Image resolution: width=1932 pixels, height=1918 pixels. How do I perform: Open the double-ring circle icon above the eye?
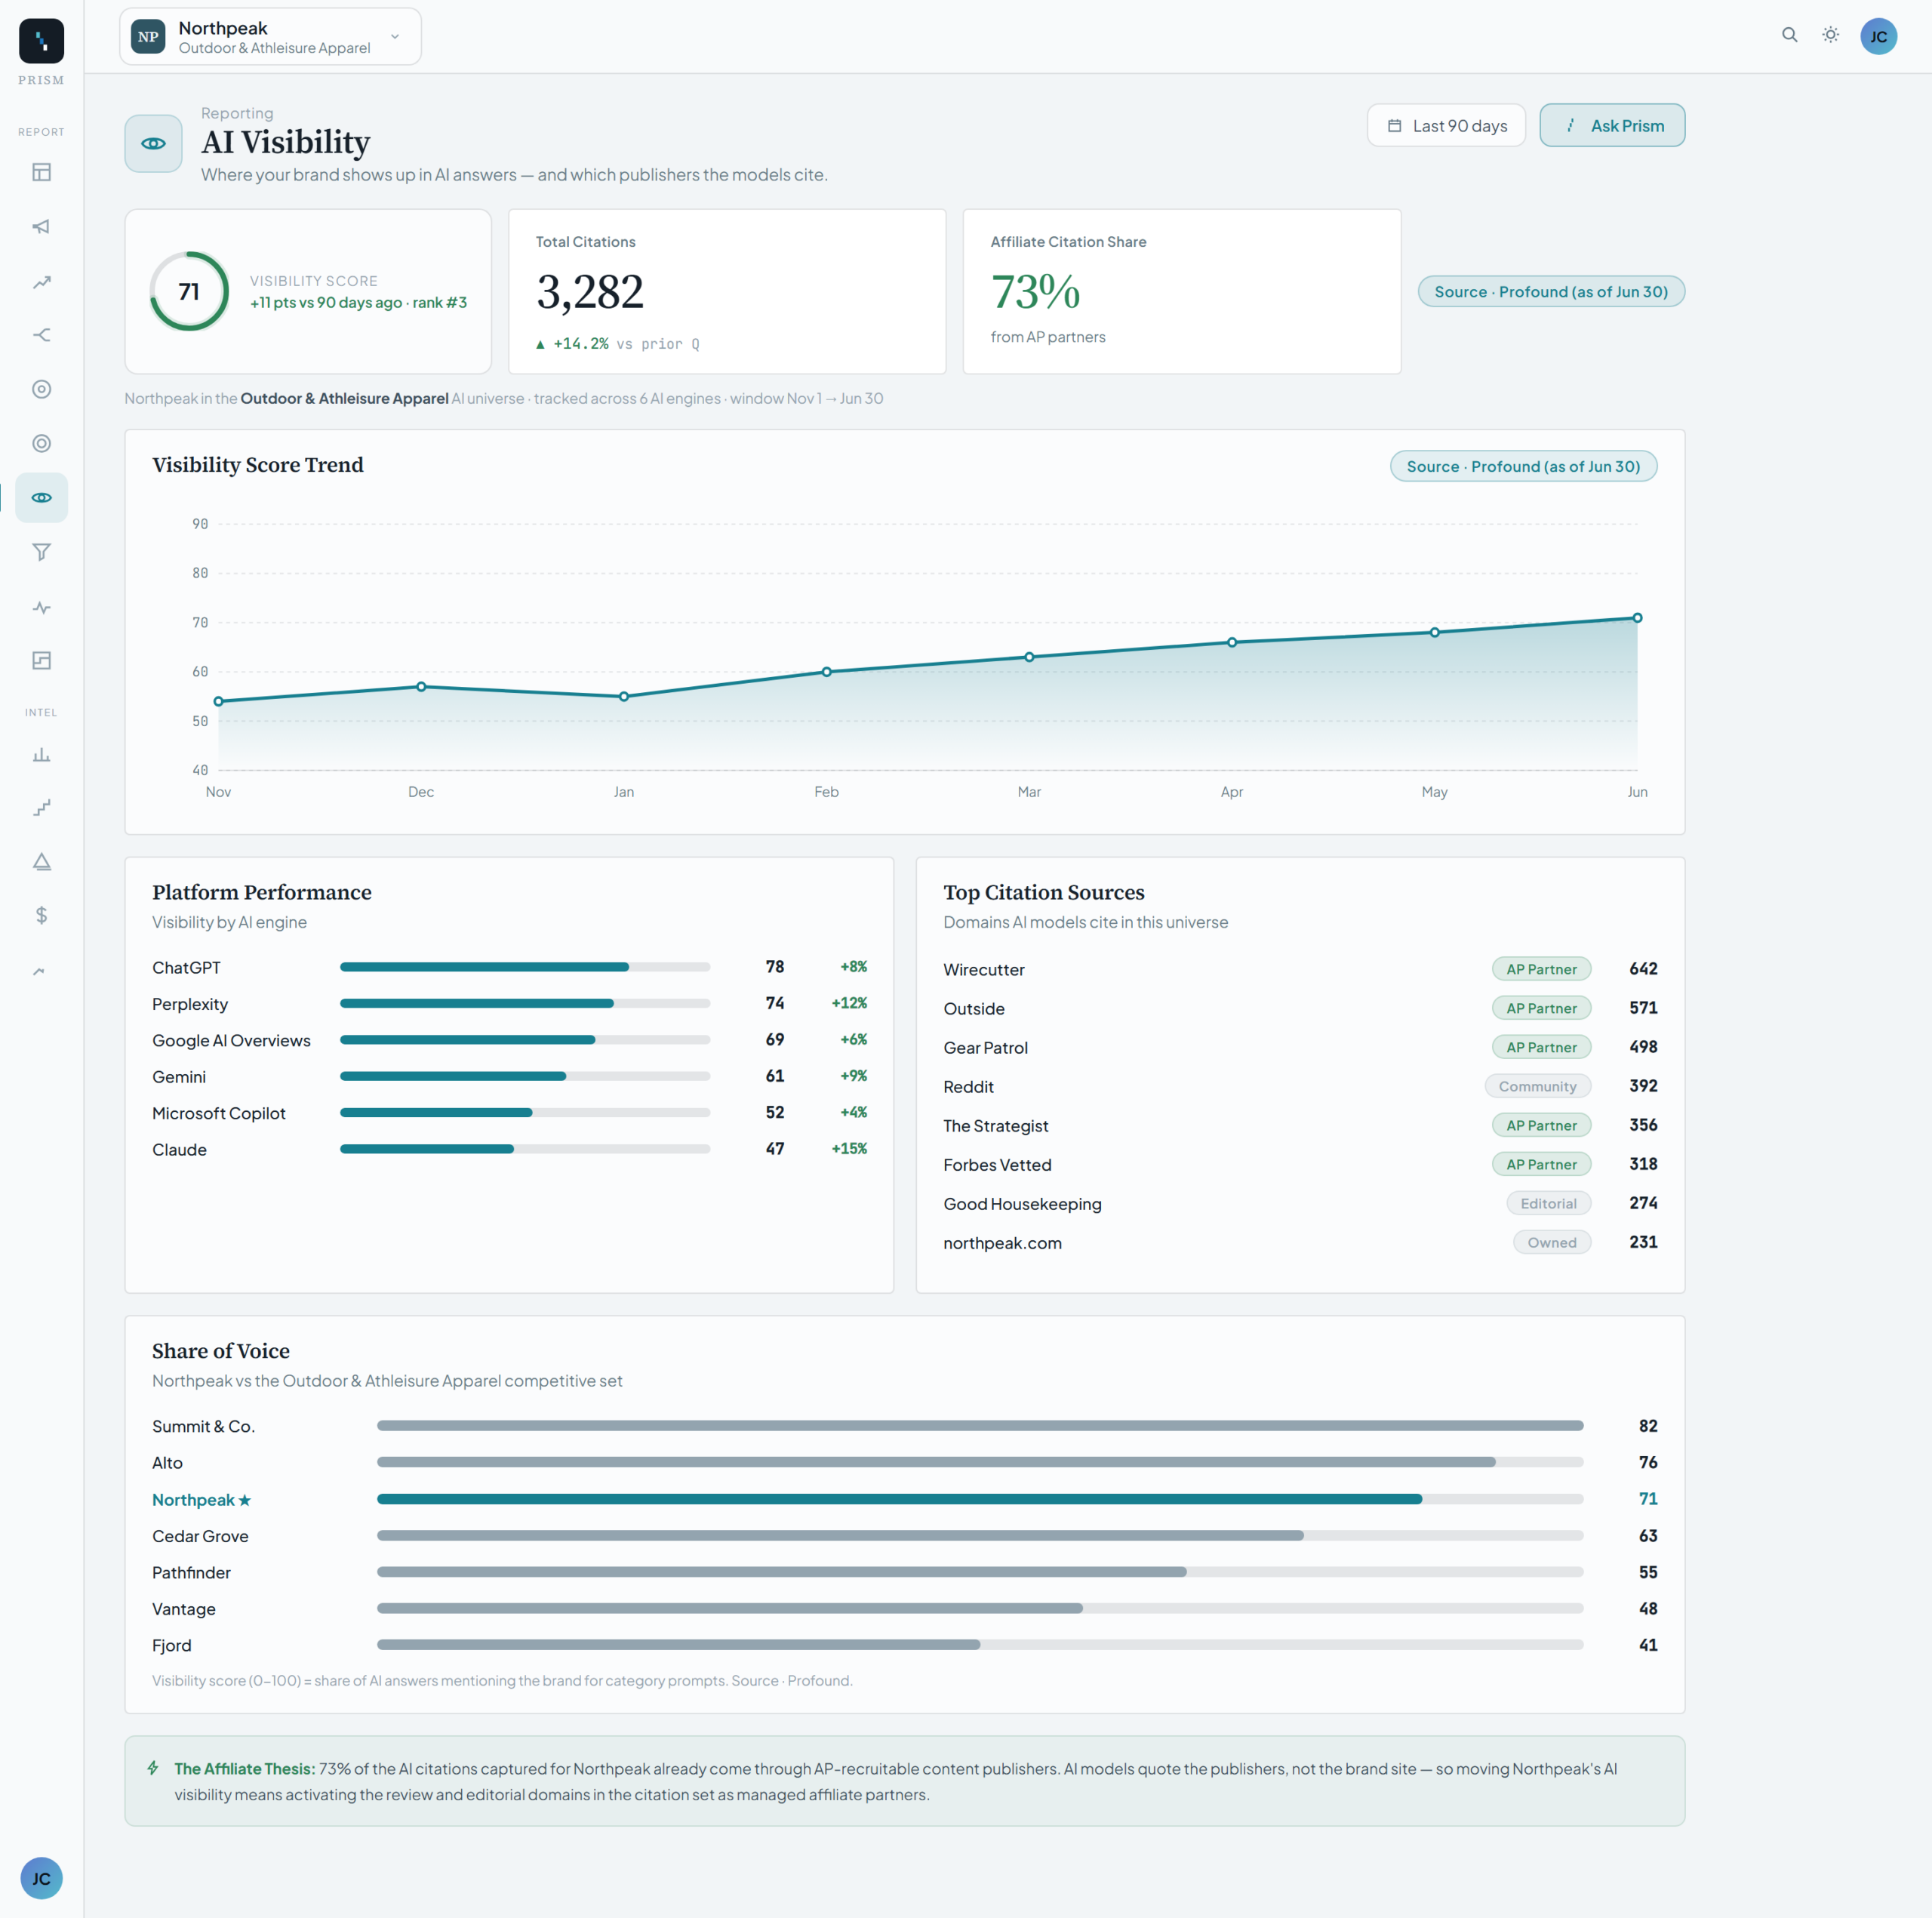pyautogui.click(x=41, y=443)
